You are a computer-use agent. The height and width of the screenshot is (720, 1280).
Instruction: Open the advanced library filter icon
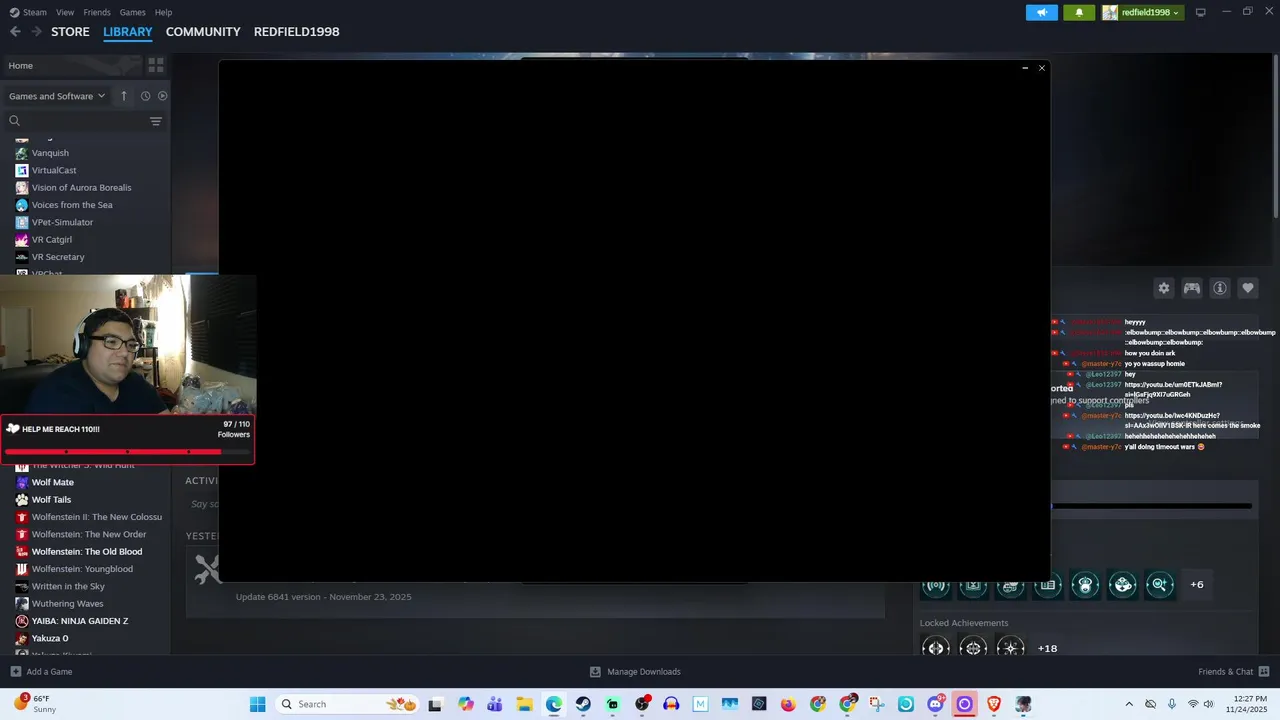(156, 121)
